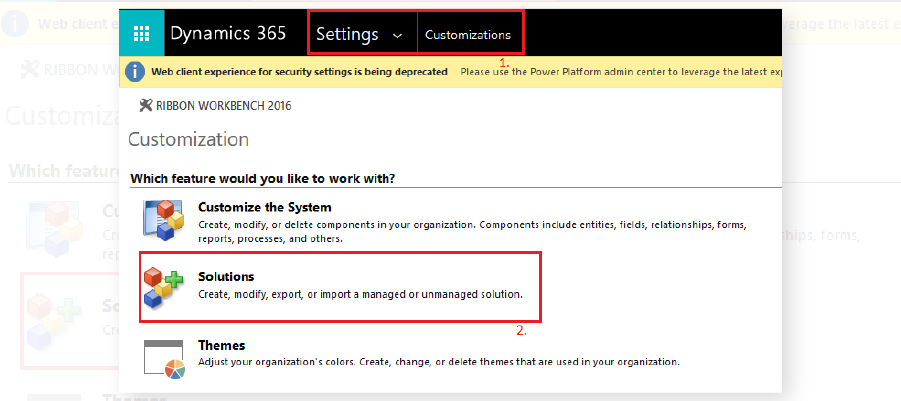Click the Solutions cubes icon
901x401 pixels.
pyautogui.click(x=163, y=288)
